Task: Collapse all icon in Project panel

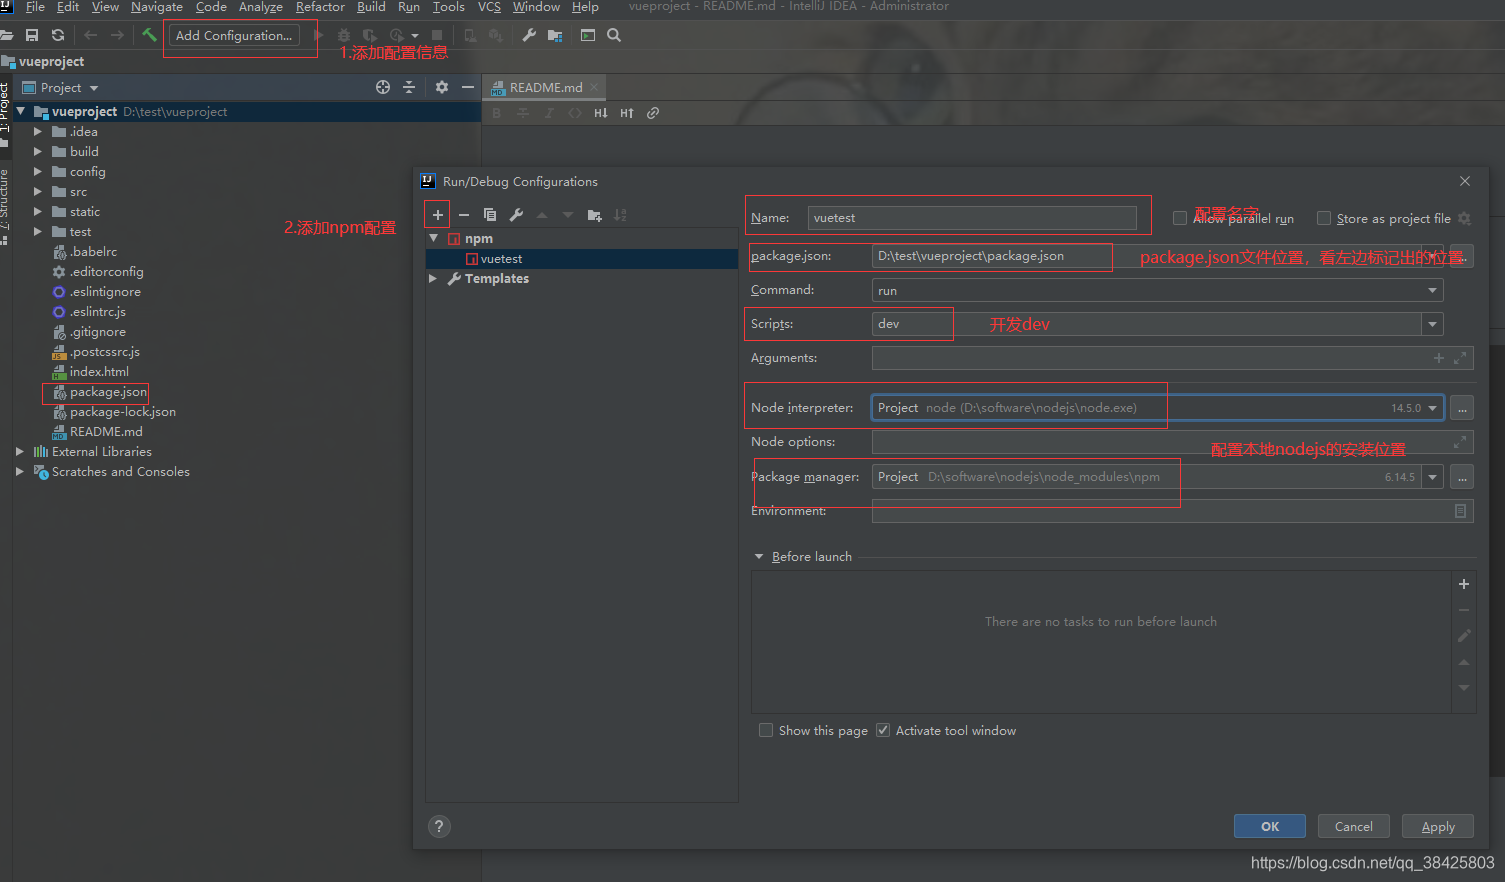Action: point(409,87)
